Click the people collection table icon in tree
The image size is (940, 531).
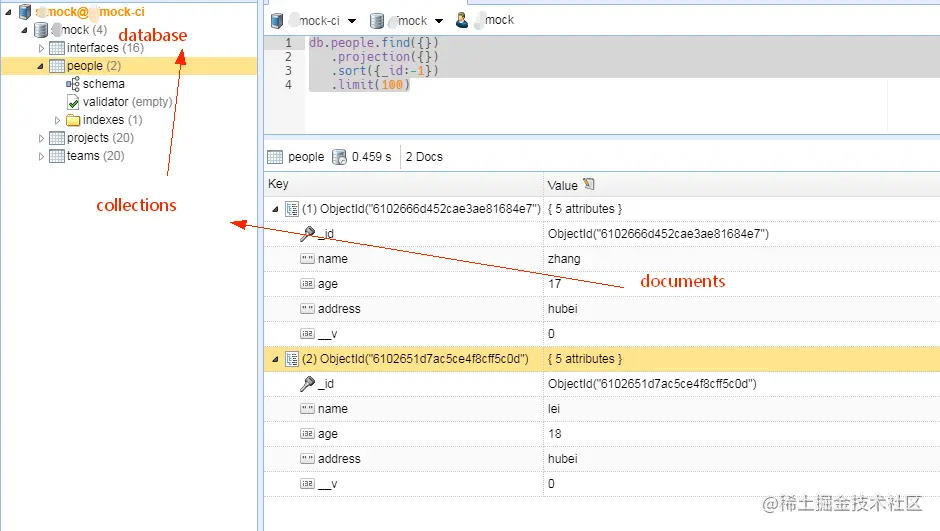tap(57, 66)
